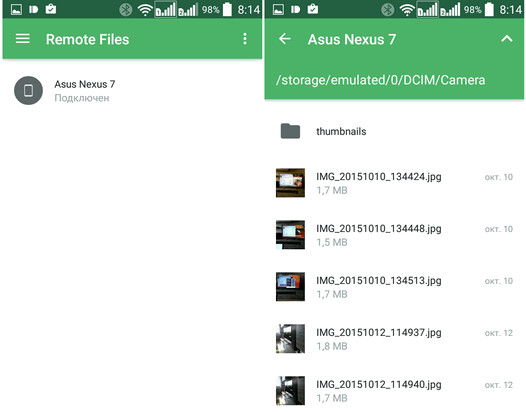This screenshot has height=412, width=526.
Task: Tap the briefcase notification icon in right status bar
Action: tap(313, 9)
